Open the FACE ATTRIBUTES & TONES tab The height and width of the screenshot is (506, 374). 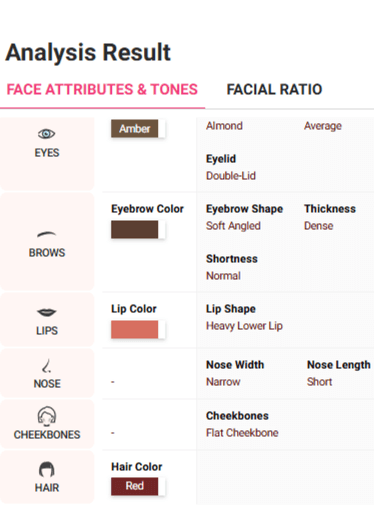point(102,89)
